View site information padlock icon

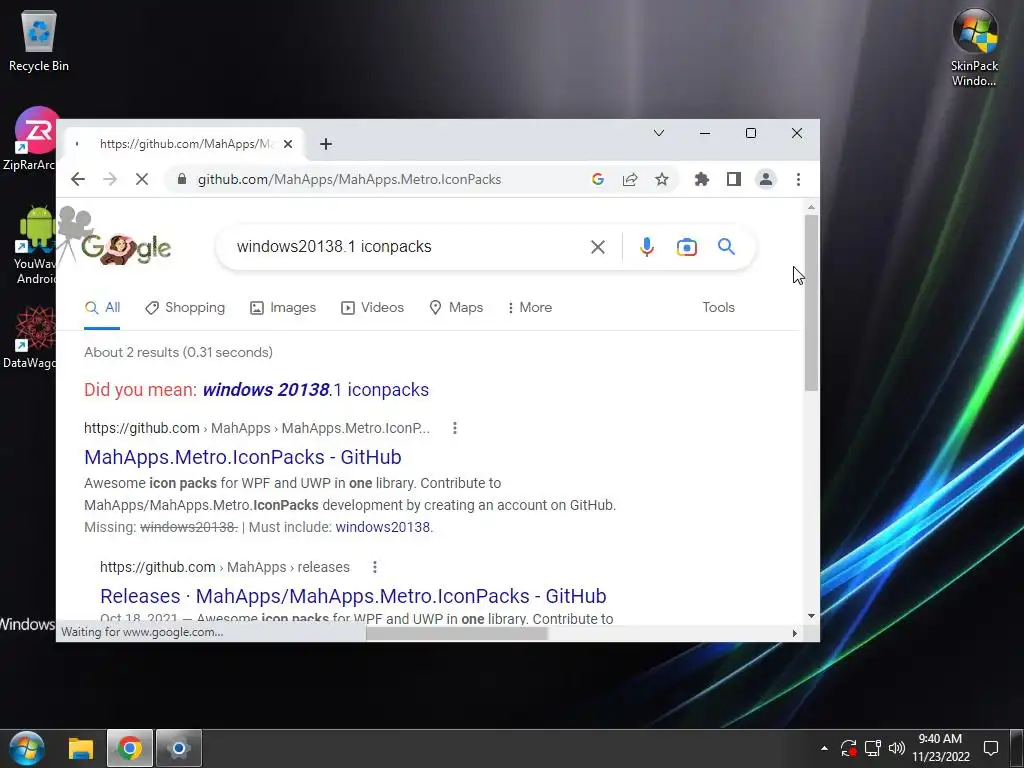coord(182,179)
